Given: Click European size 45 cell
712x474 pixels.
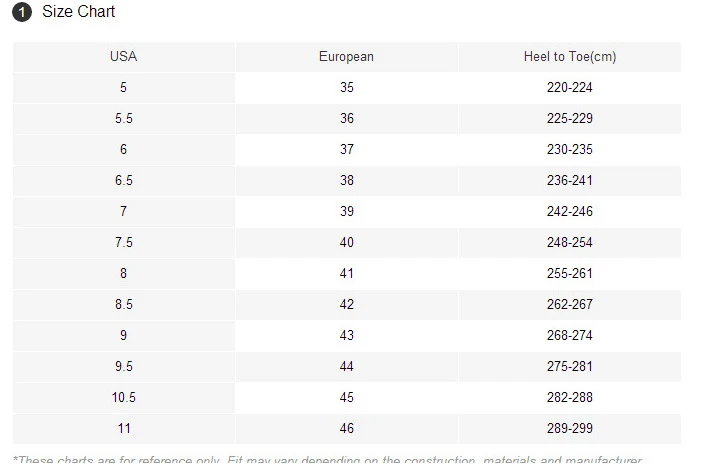Looking at the screenshot, I should click(346, 398).
